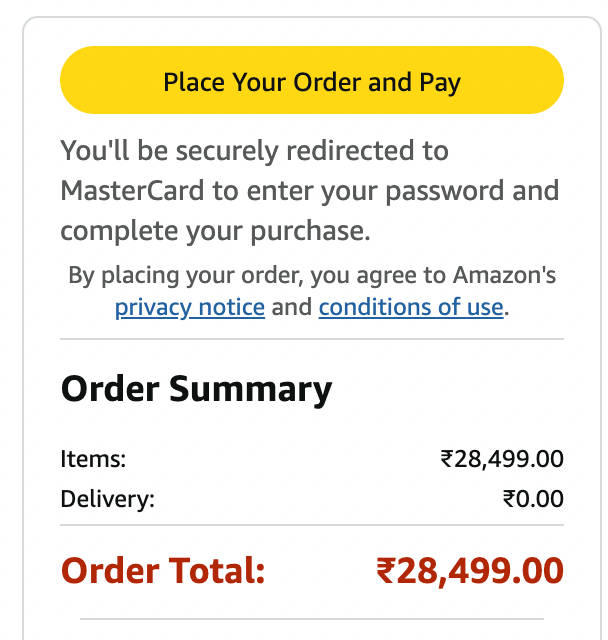The width and height of the screenshot is (608, 640).
Task: Click 'You'll be securely redirected to' line
Action: [x=254, y=151]
